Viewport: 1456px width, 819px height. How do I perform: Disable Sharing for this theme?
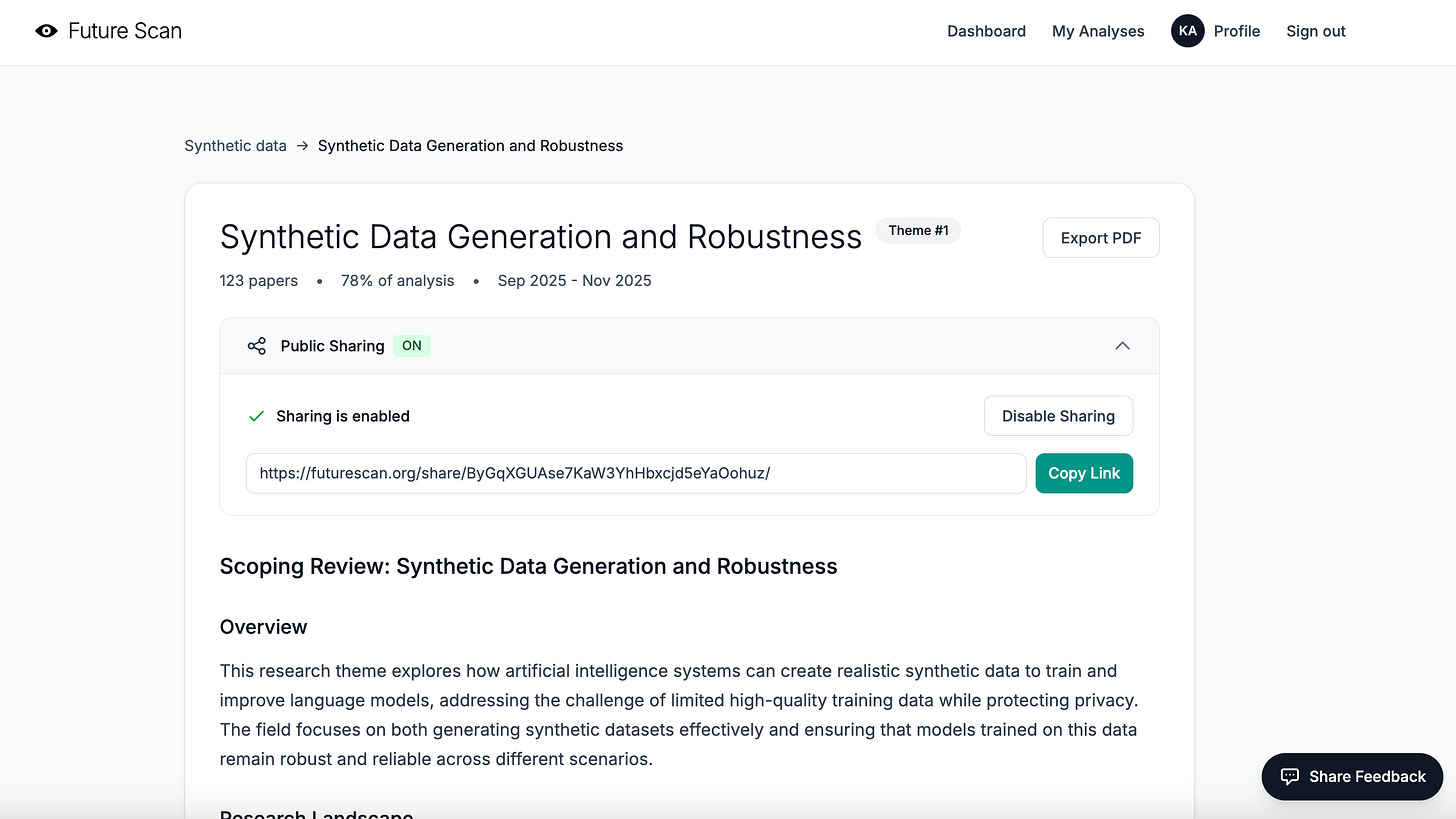click(x=1058, y=416)
